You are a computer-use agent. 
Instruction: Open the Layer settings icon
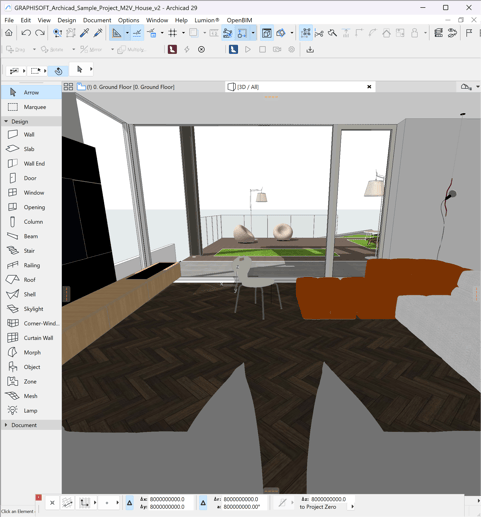438,33
